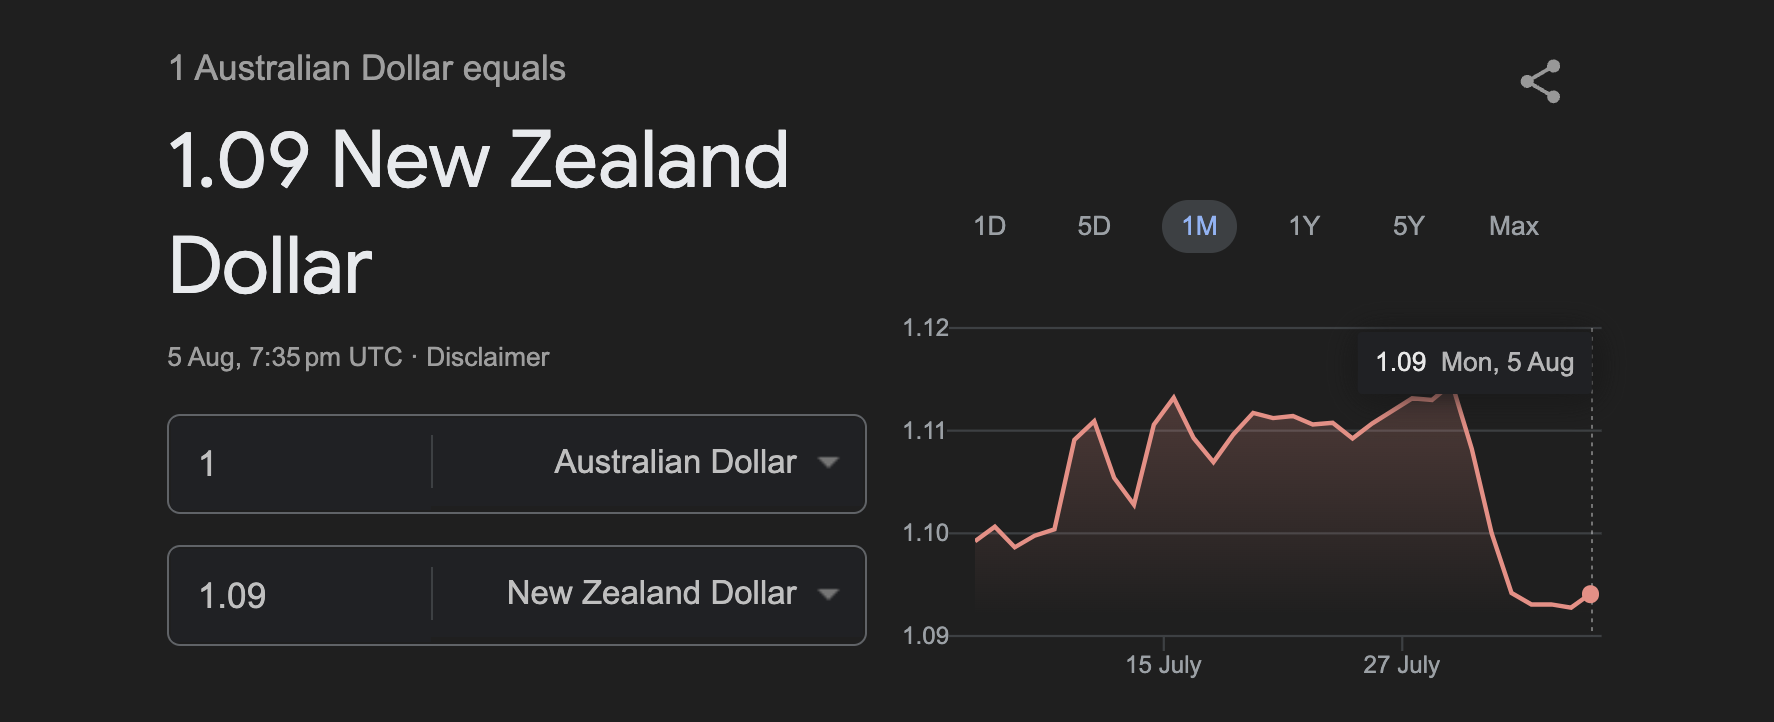Switch to the 5Y range
1774x722 pixels.
point(1408,226)
